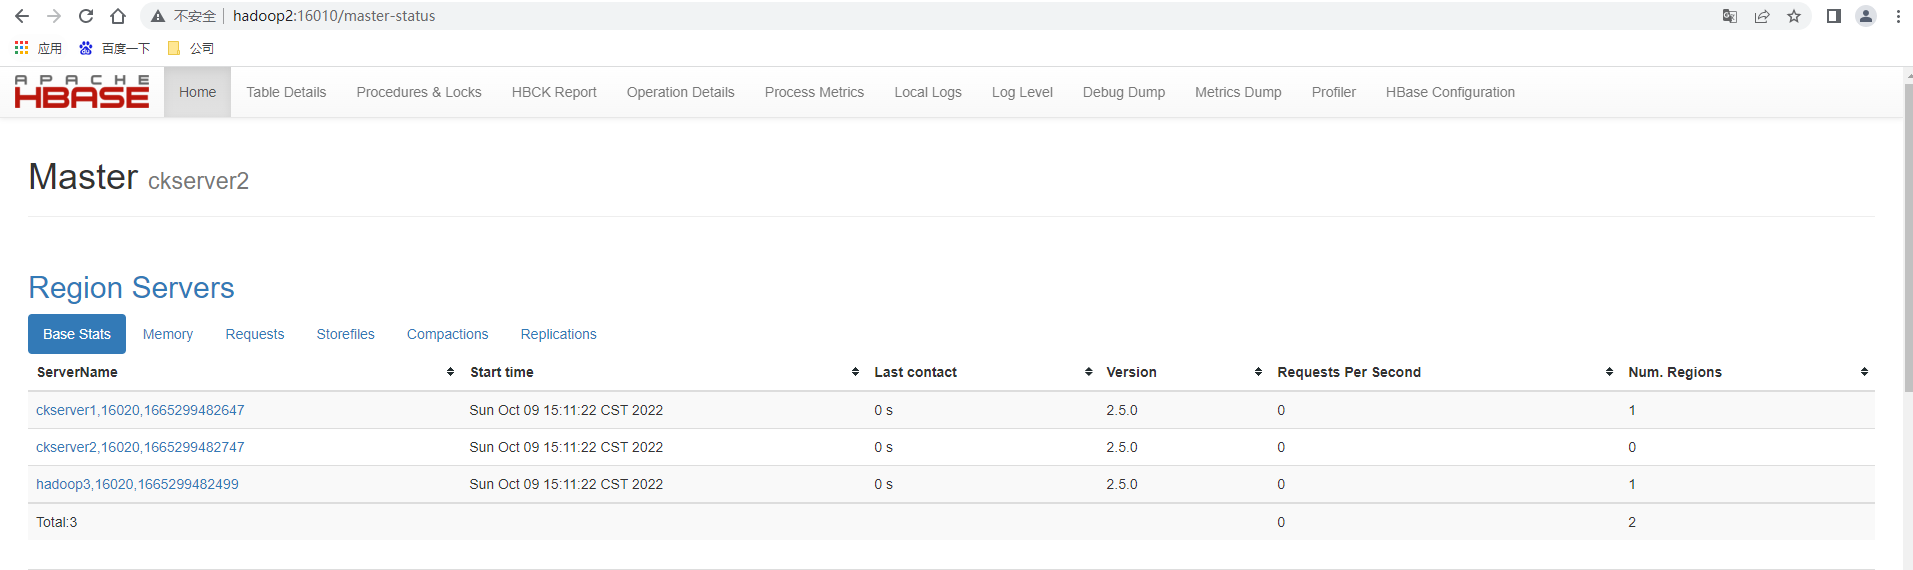Open HBase Configuration page
This screenshot has width=1913, height=570.
(x=1450, y=92)
